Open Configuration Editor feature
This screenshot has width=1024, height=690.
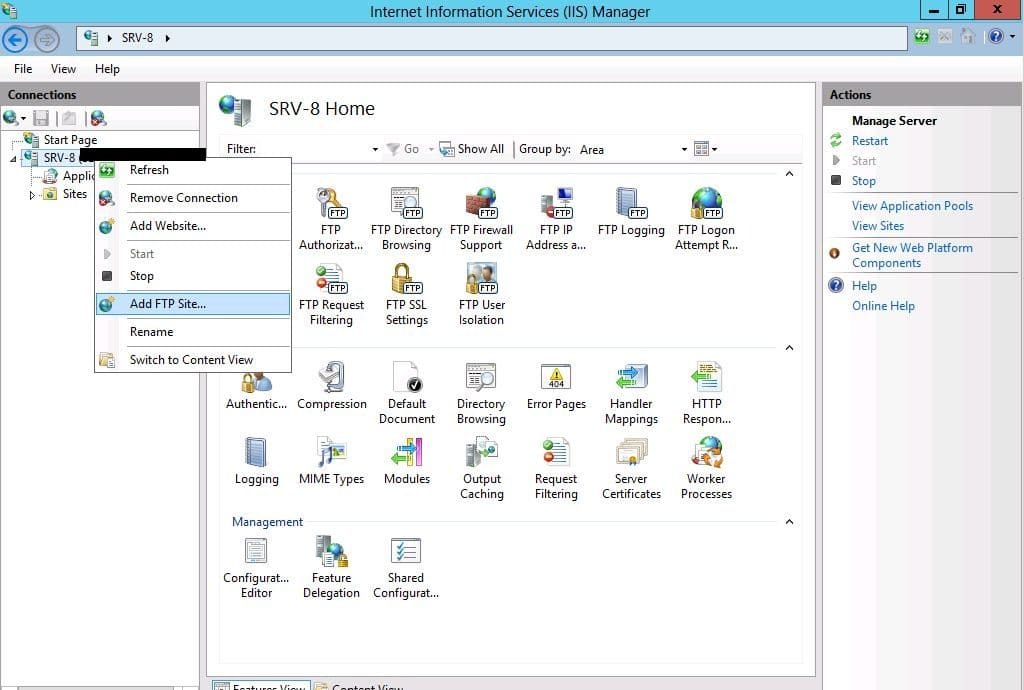pos(256,567)
